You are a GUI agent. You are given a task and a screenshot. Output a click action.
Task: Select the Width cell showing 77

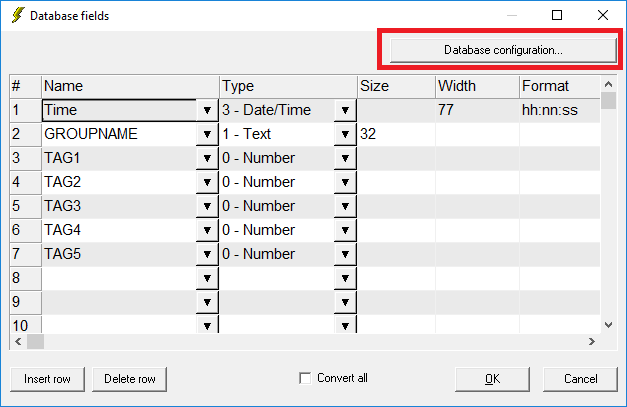click(477, 110)
